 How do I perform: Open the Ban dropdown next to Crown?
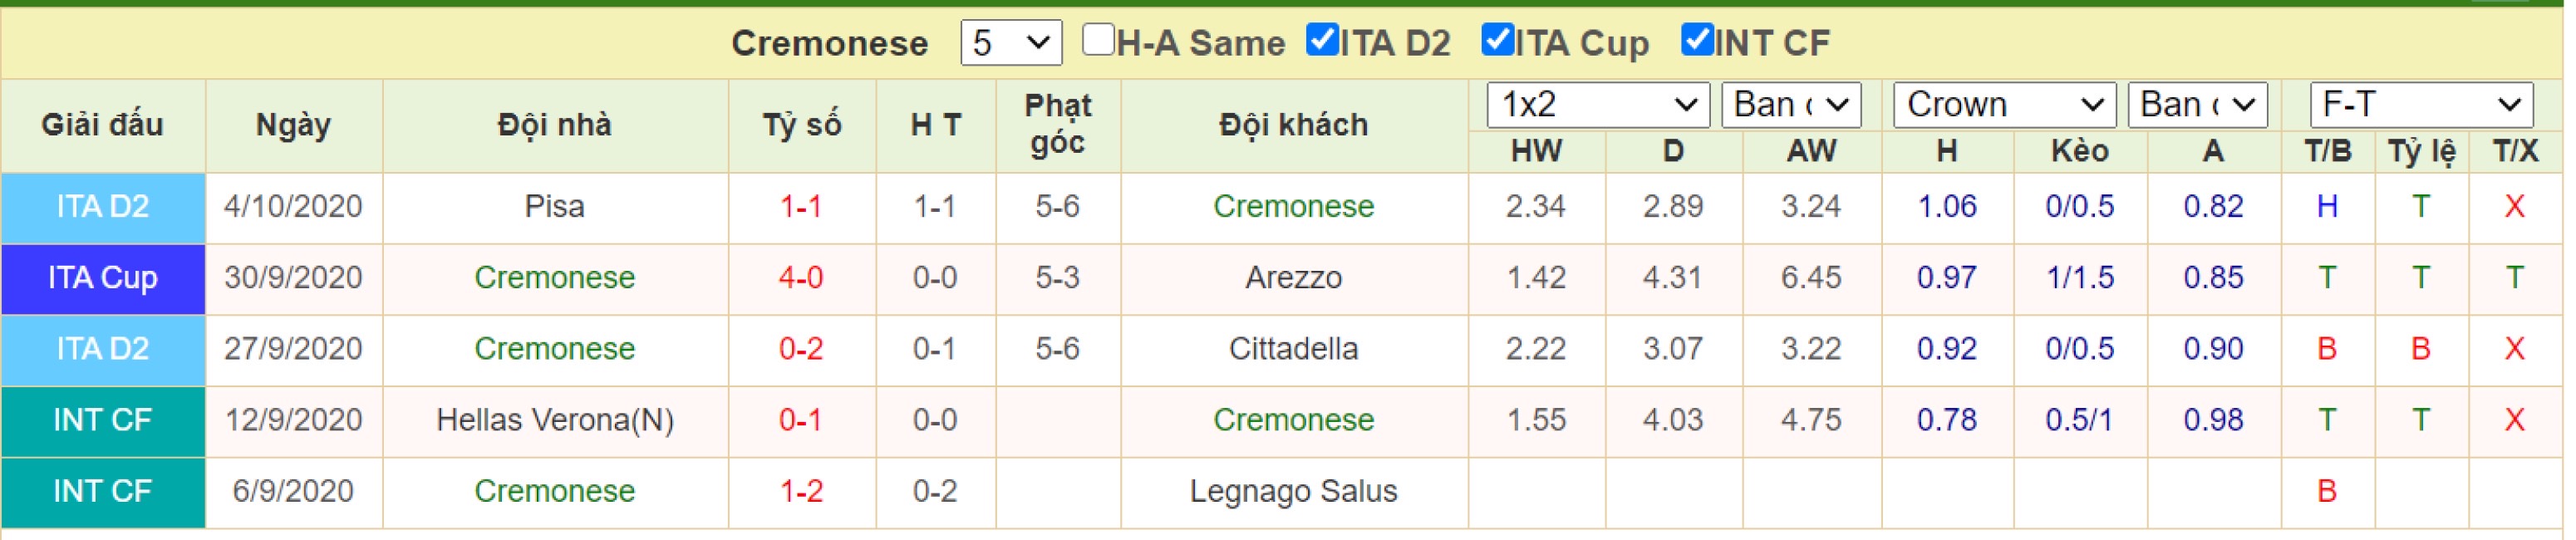(x=2197, y=105)
